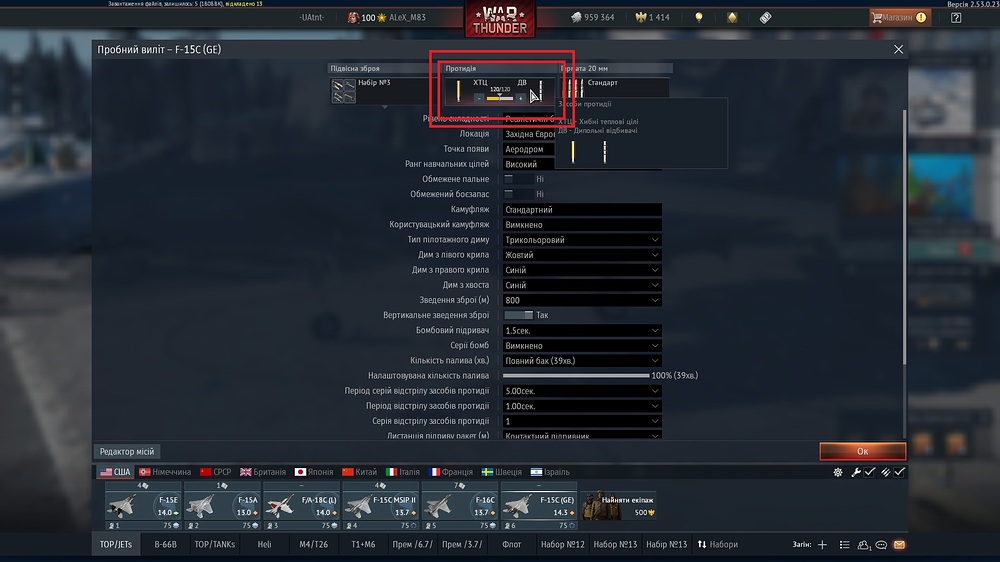Click the Ок button
The height and width of the screenshot is (562, 1000).
click(862, 451)
